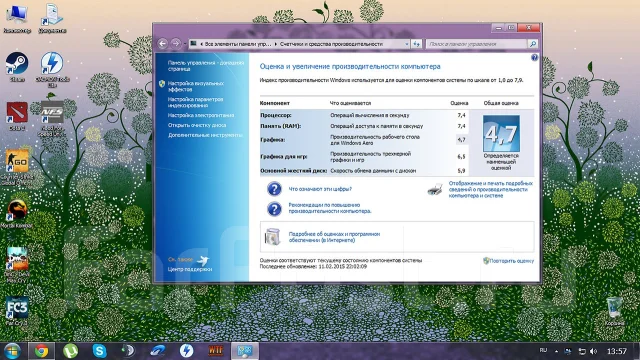Click the Счетчики и средства производительности breadcrumb
This screenshot has height=360, width=640.
pyautogui.click(x=331, y=44)
